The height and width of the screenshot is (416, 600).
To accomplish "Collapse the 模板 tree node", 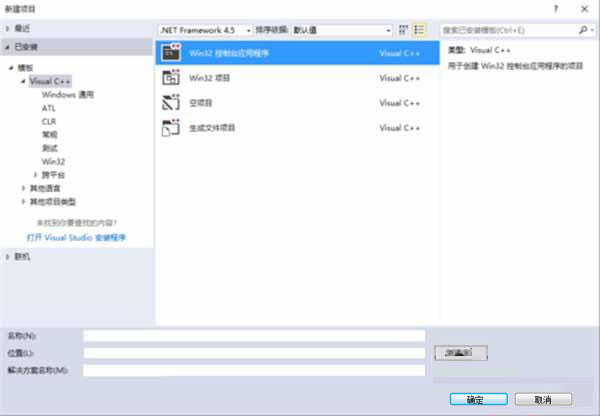I will tap(11, 68).
